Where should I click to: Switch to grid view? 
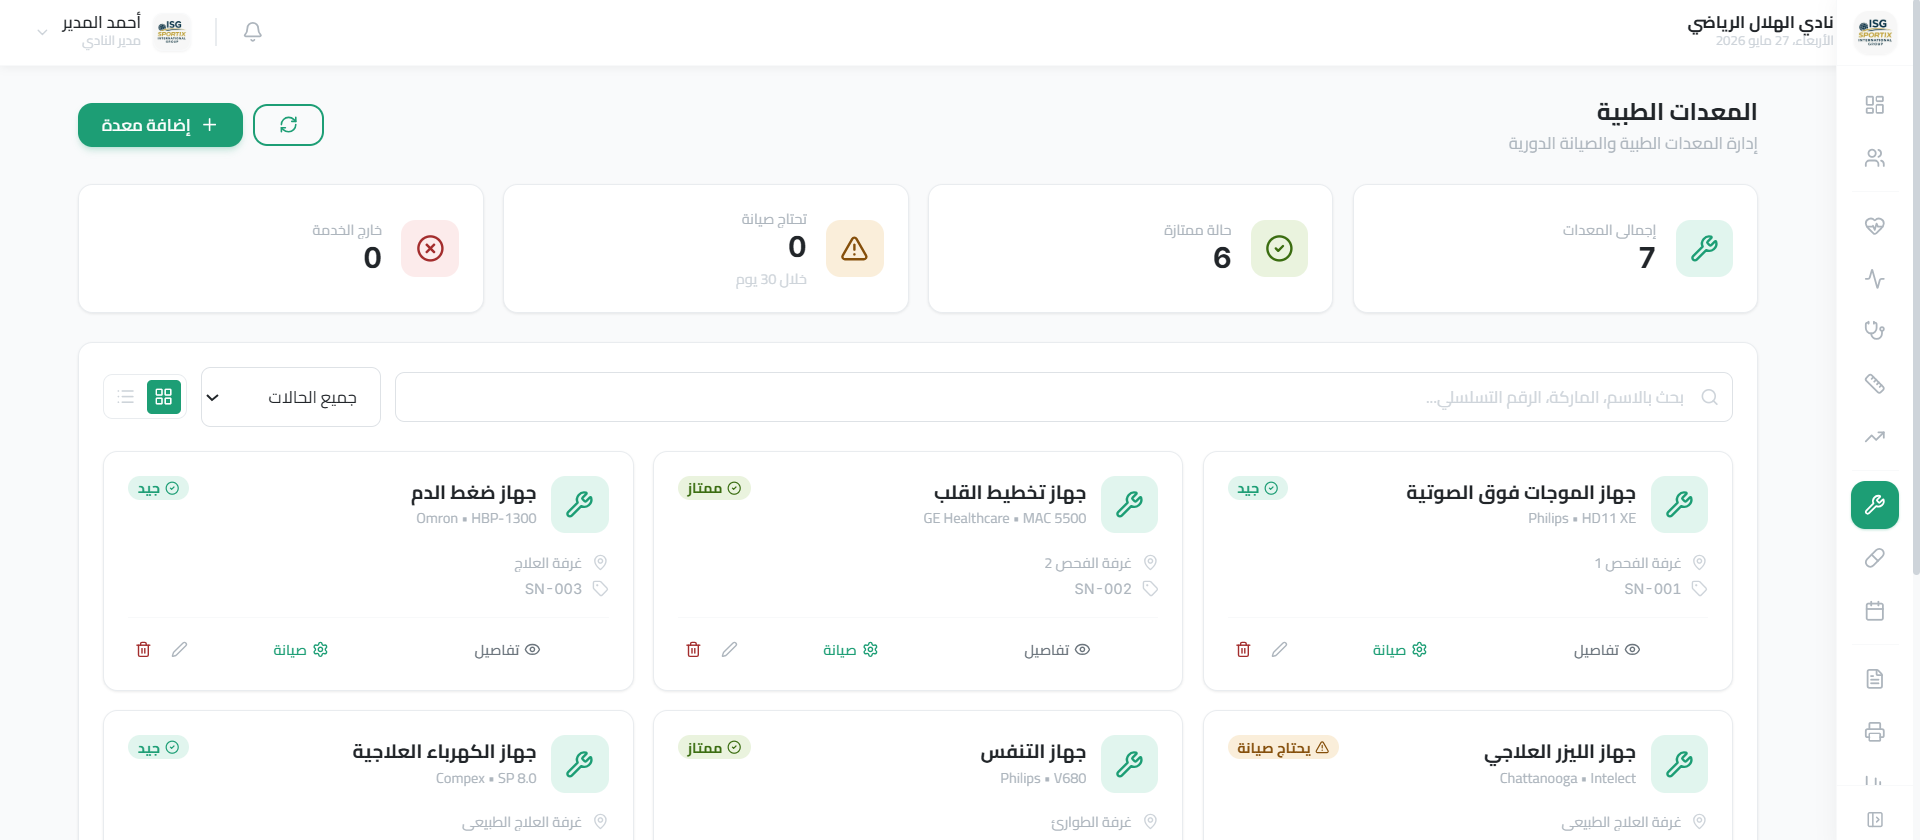coord(164,397)
